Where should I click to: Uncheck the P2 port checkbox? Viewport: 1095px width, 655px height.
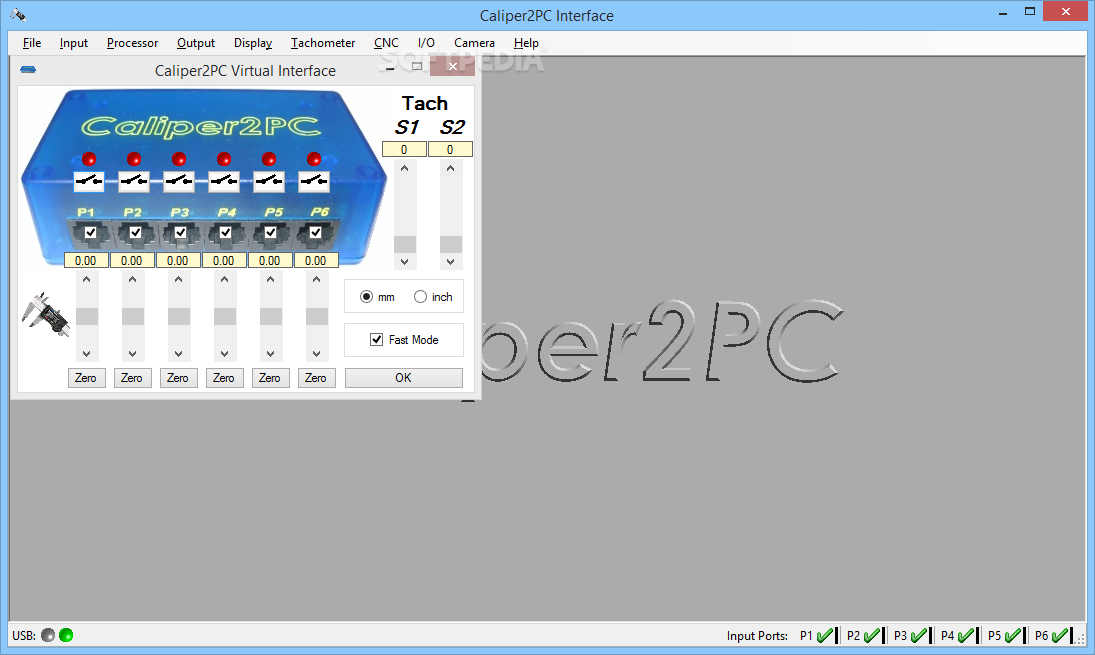click(x=135, y=233)
